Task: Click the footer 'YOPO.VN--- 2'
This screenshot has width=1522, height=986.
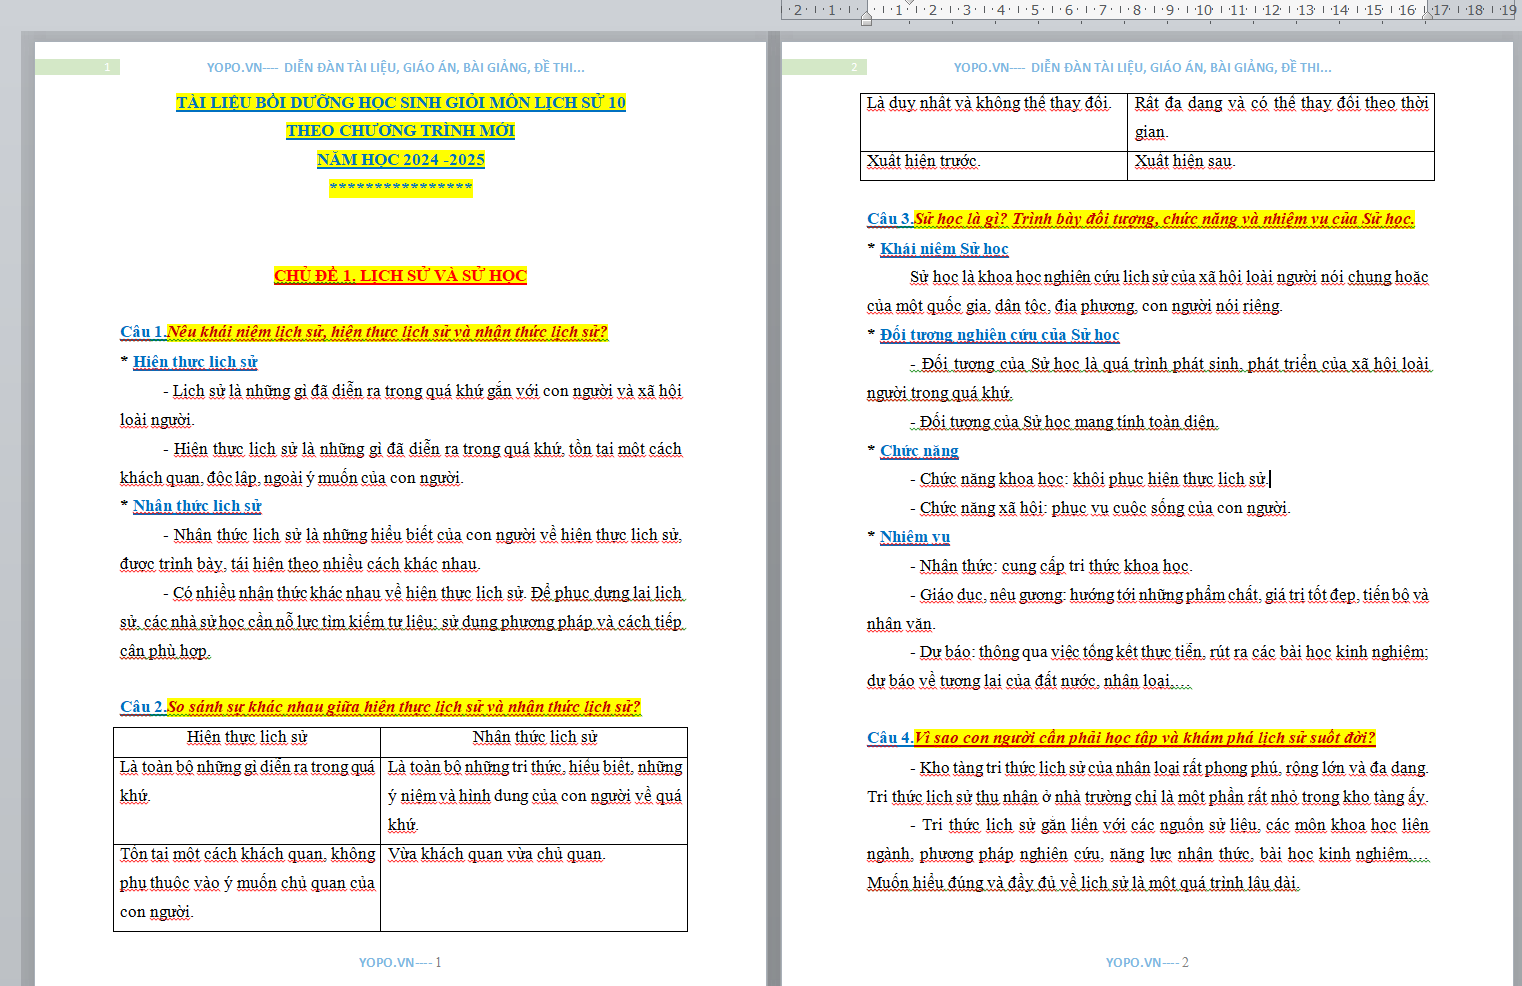Action: pyautogui.click(x=1147, y=963)
